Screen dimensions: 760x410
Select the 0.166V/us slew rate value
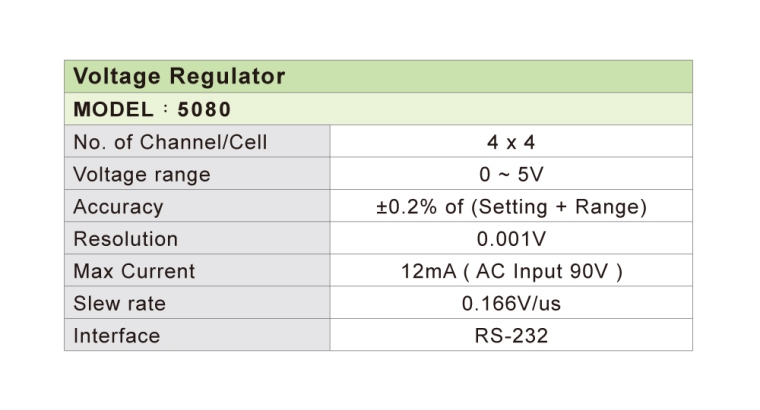click(511, 303)
